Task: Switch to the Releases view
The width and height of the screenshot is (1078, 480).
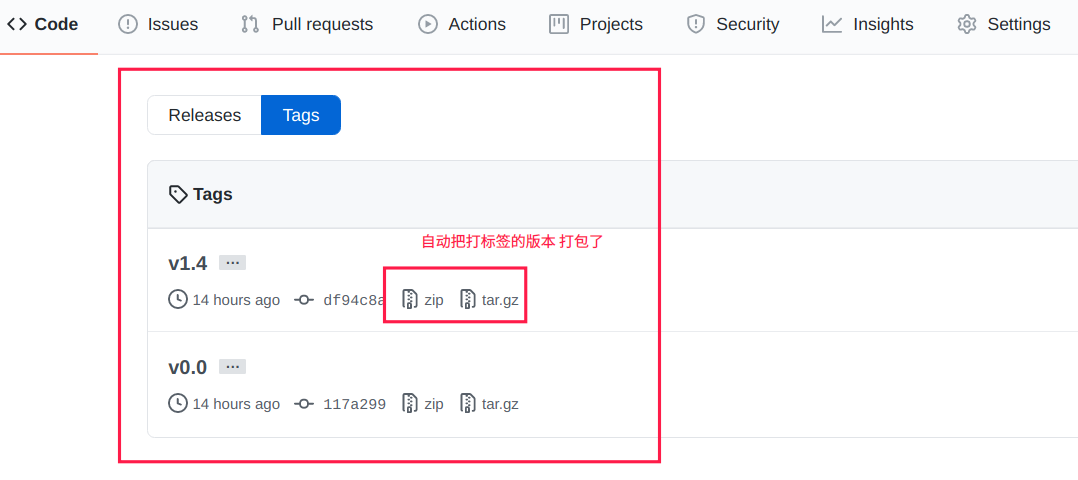Action: [204, 115]
